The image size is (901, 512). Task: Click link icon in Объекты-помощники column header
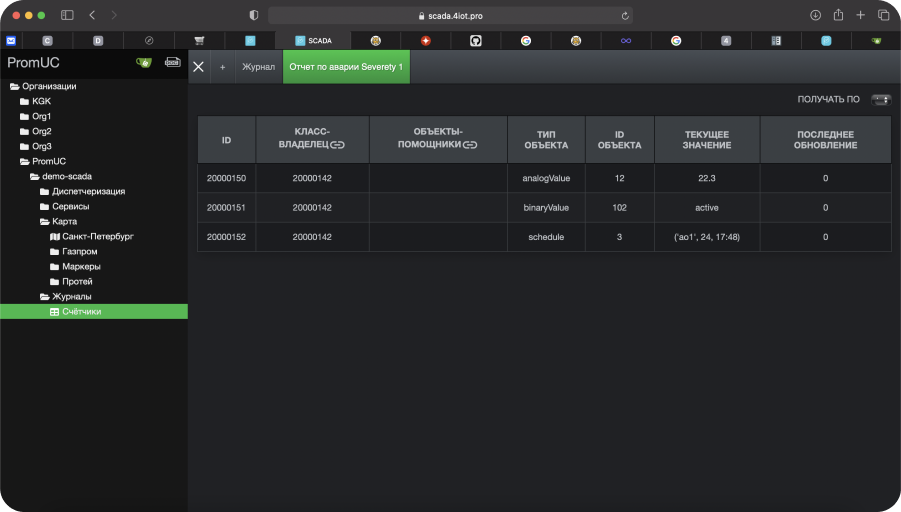tap(470, 146)
